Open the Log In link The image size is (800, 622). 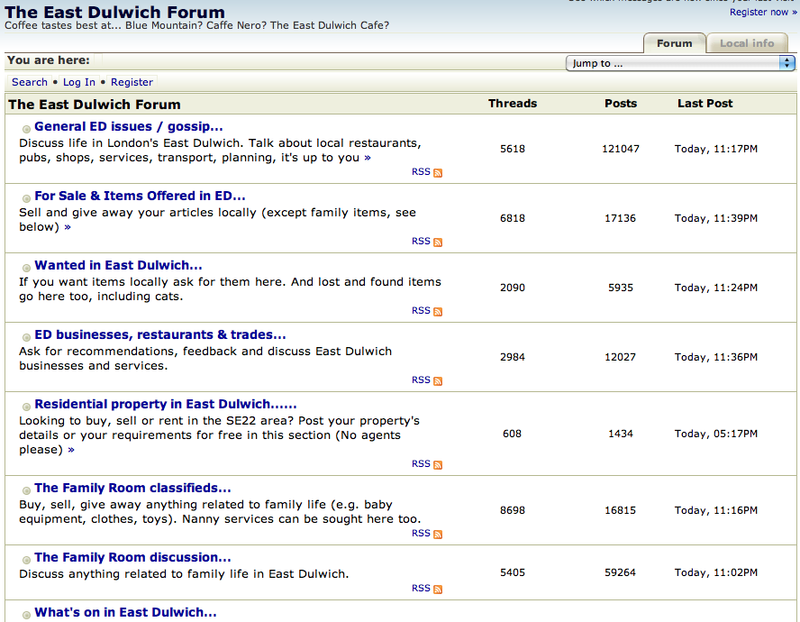pos(79,82)
